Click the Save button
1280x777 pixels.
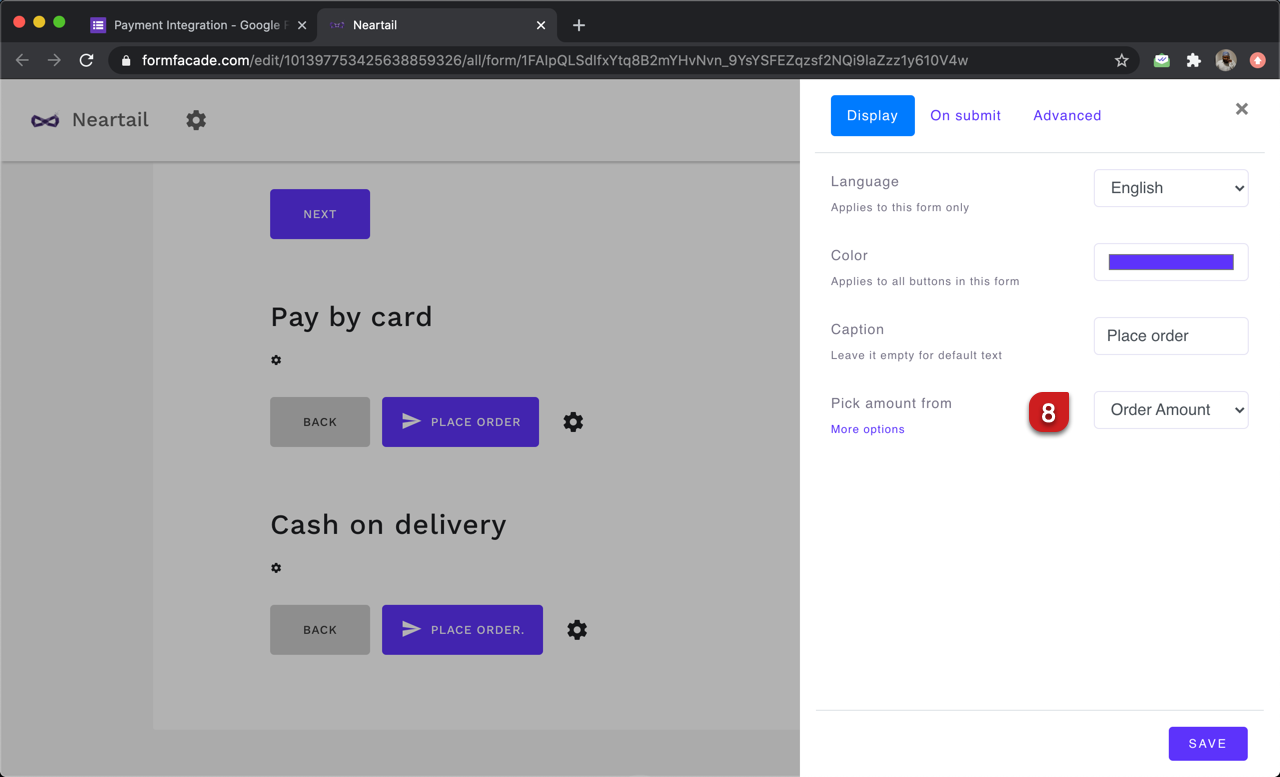pyautogui.click(x=1207, y=744)
